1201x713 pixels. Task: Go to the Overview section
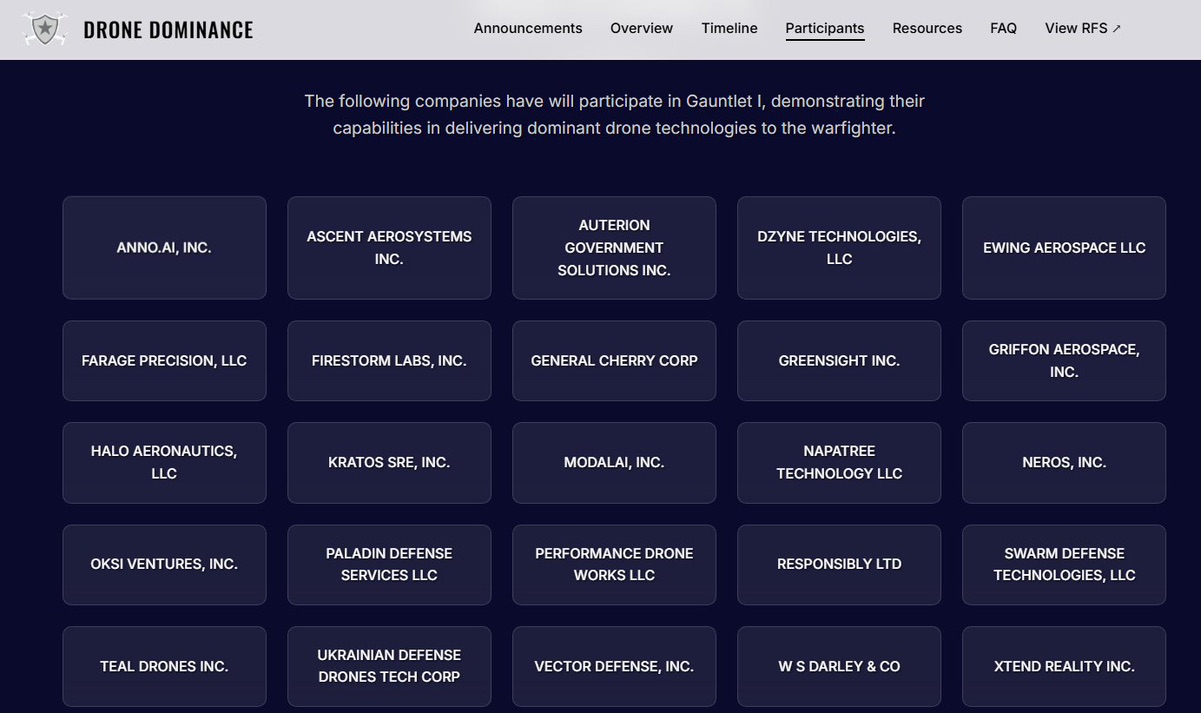[x=642, y=28]
